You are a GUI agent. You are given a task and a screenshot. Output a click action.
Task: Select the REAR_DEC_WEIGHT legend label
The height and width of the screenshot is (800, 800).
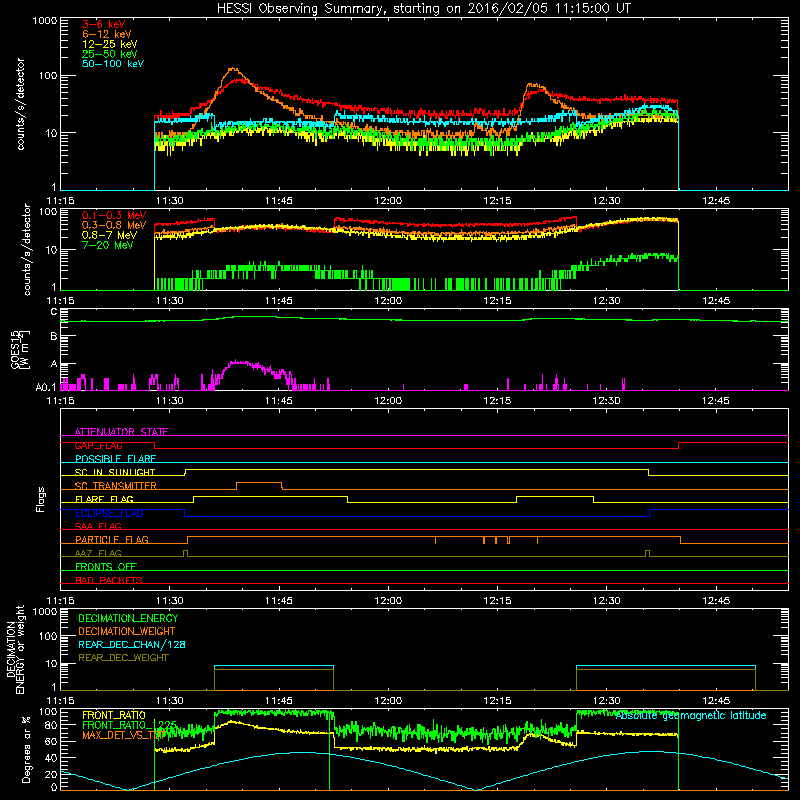coord(123,658)
